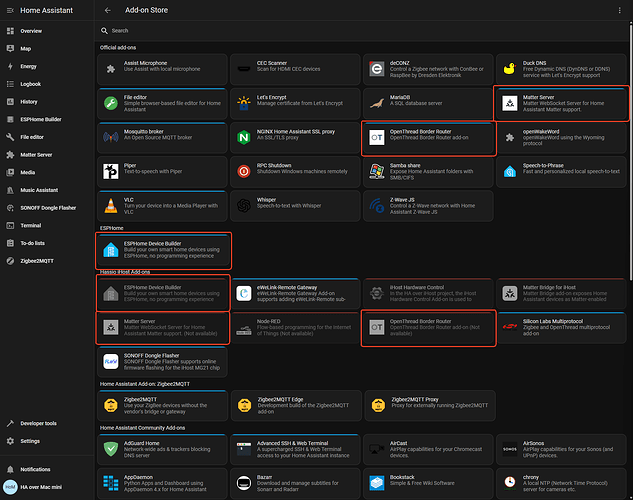The height and width of the screenshot is (500, 633).
Task: Click the Notifications bell icon
Action: point(10,469)
